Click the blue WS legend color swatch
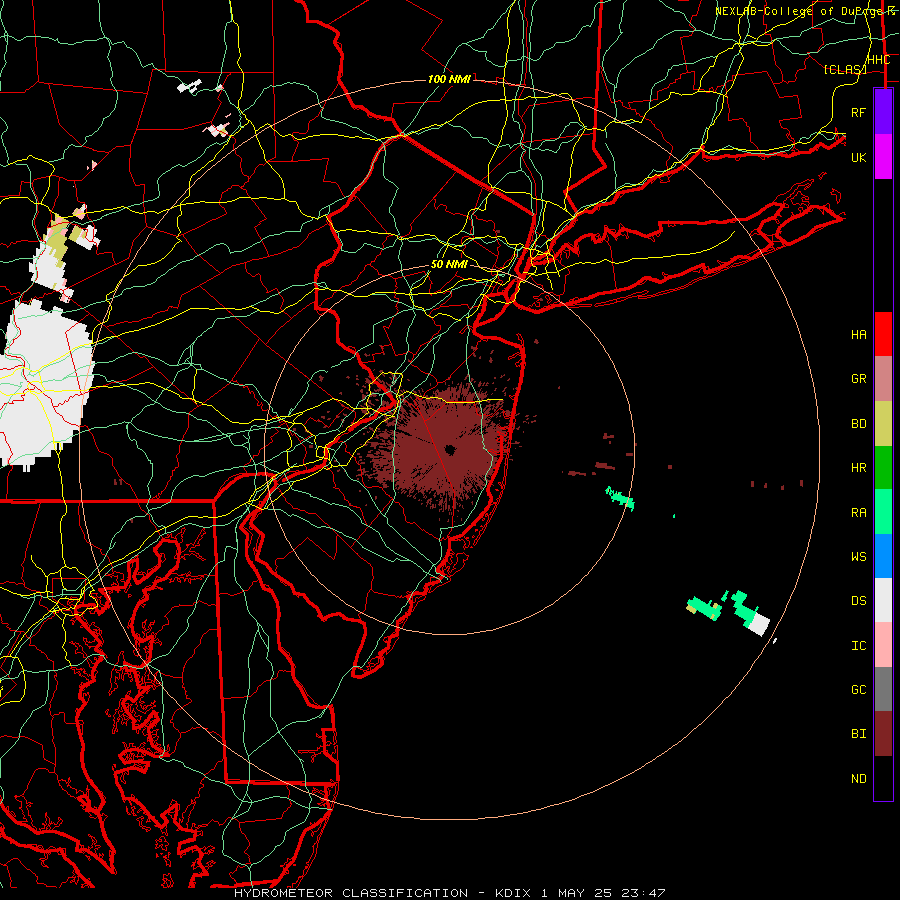Screen dimensions: 900x900 (883, 556)
